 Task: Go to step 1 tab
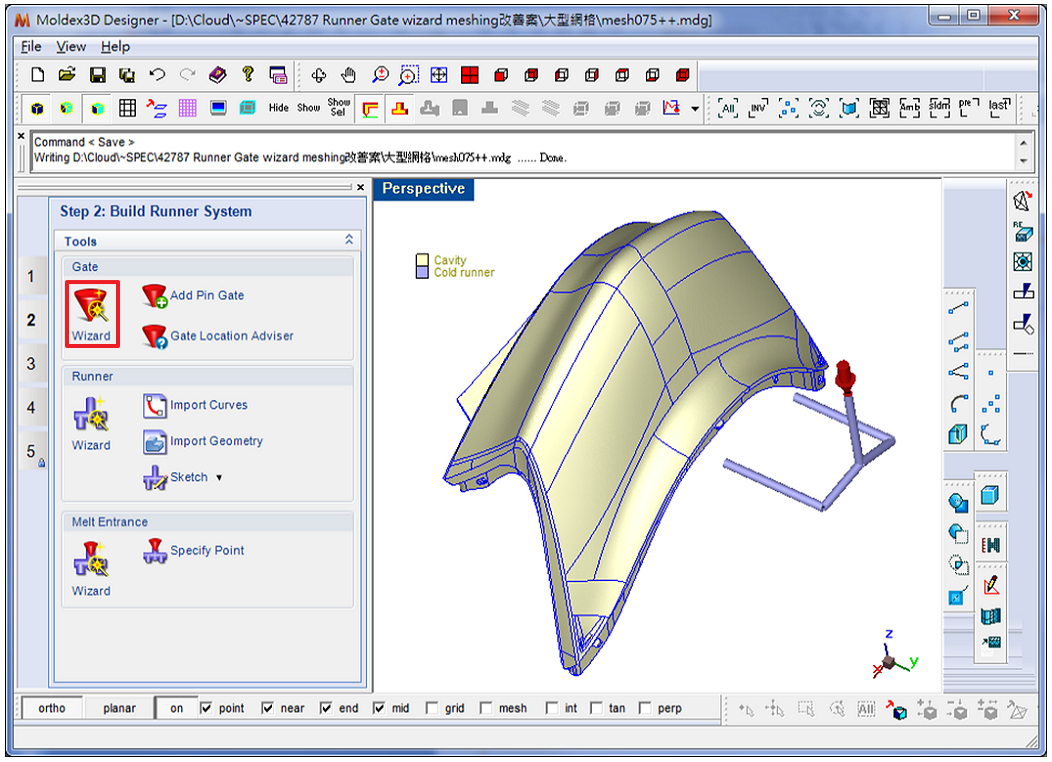[31, 276]
